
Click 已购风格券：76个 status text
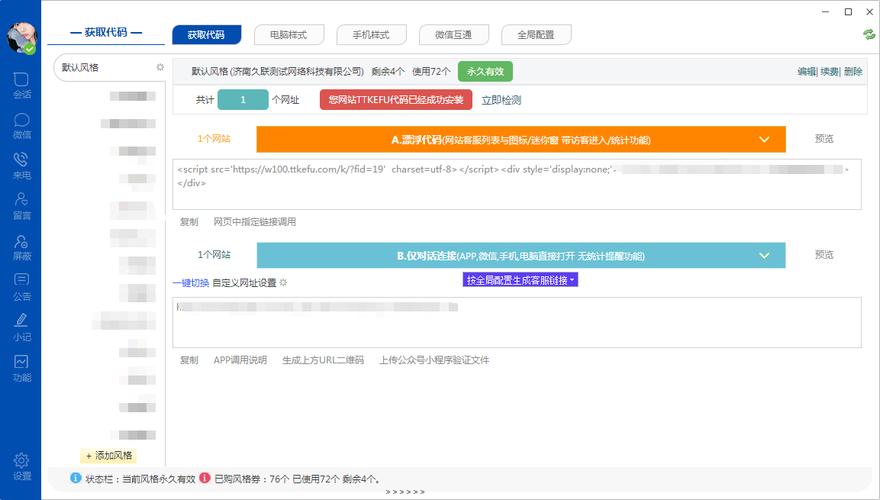[x=252, y=479]
